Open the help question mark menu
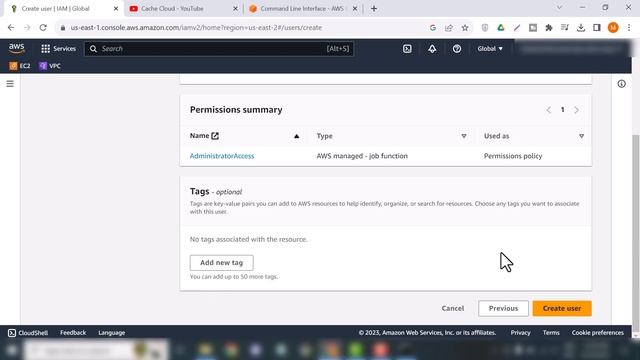Screen dimensions: 640x360 point(457,49)
